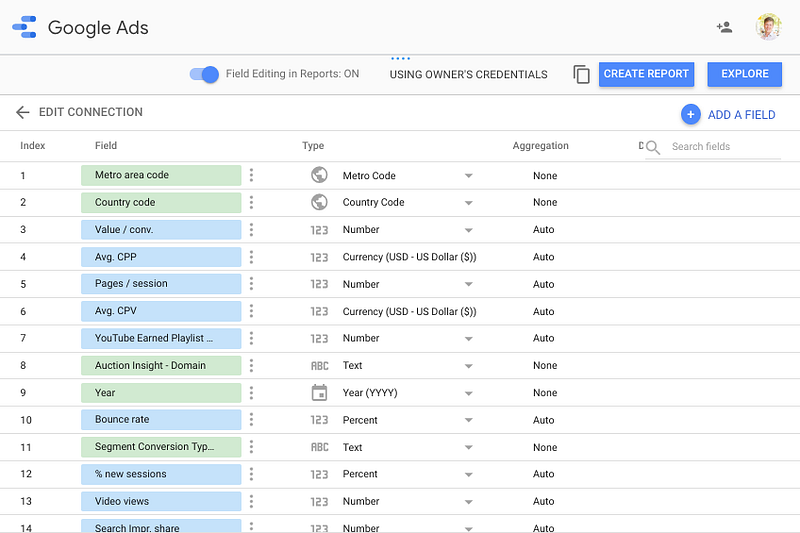The image size is (800, 533).
Task: Open more options for Avg. CPV
Action: (251, 311)
